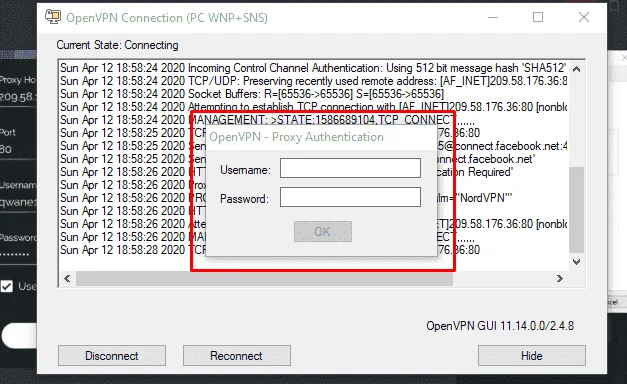Toggle the 'Use' checkbox in background window

[x=7, y=286]
